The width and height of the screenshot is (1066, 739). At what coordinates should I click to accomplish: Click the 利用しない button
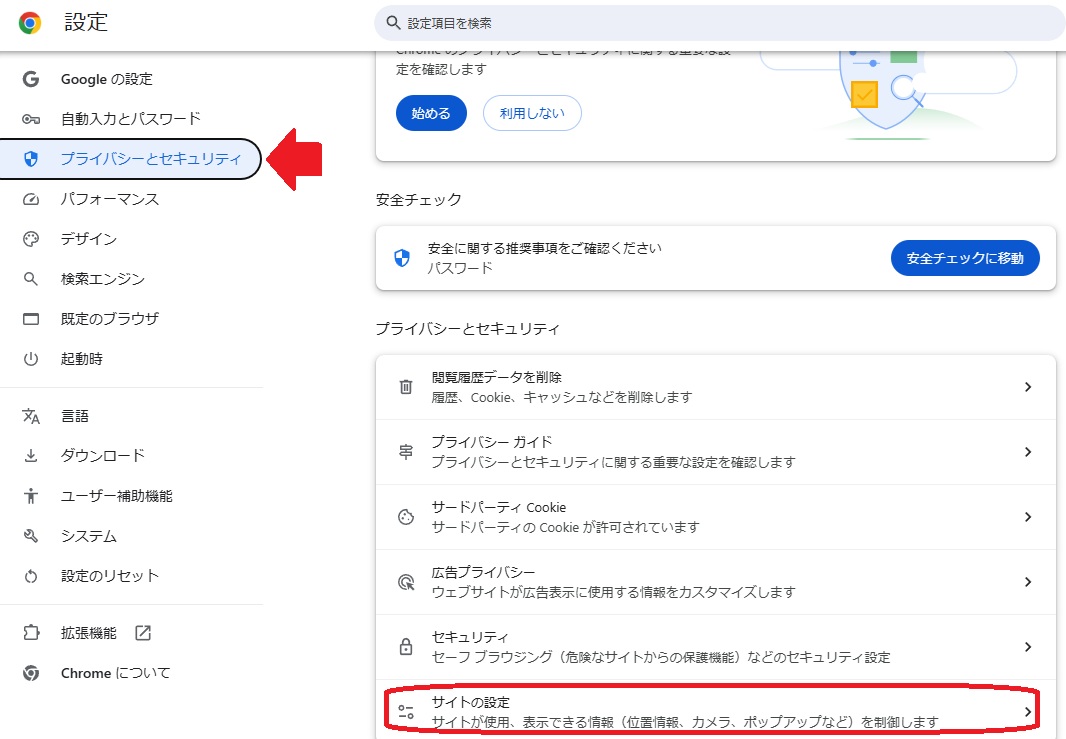pyautogui.click(x=532, y=113)
